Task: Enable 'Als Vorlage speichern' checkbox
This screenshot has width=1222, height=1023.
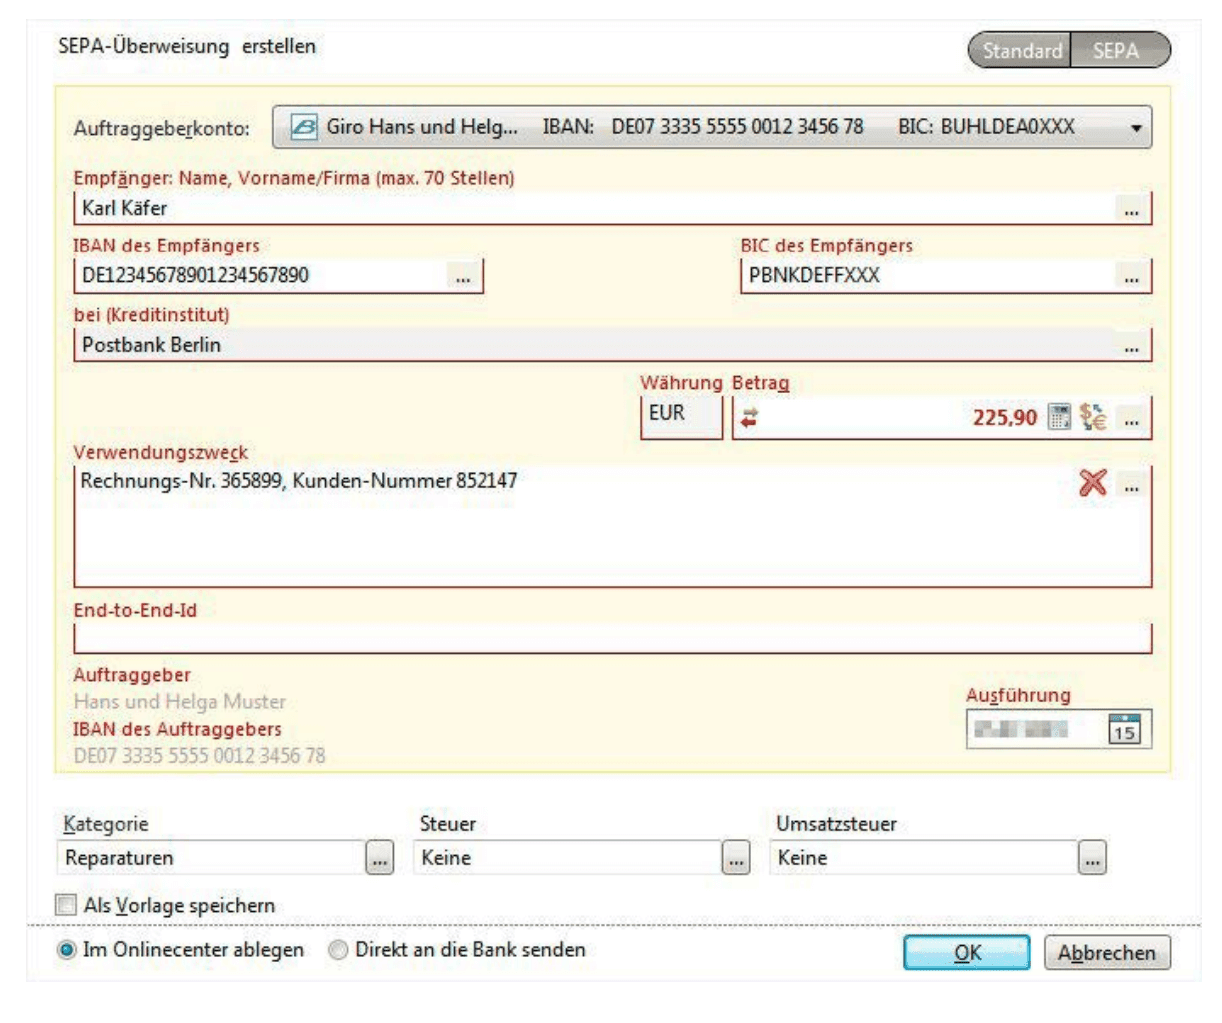Action: pos(66,905)
